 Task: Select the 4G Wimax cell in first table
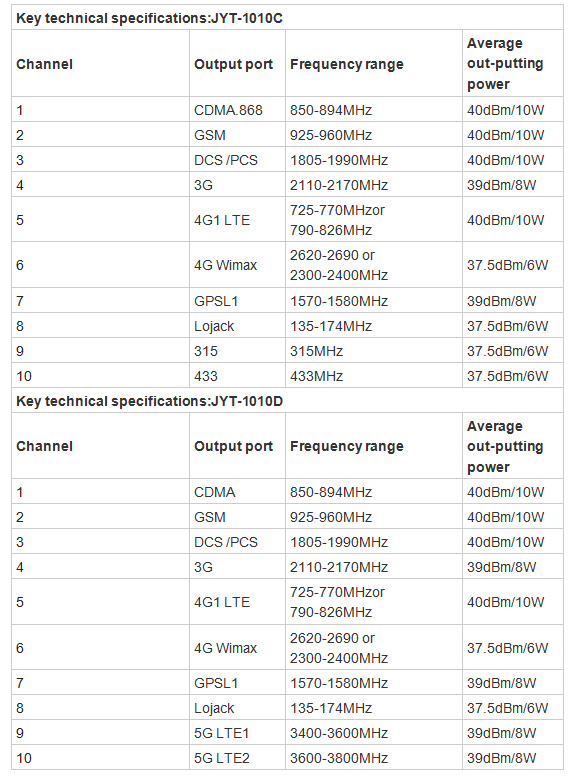pos(238,265)
